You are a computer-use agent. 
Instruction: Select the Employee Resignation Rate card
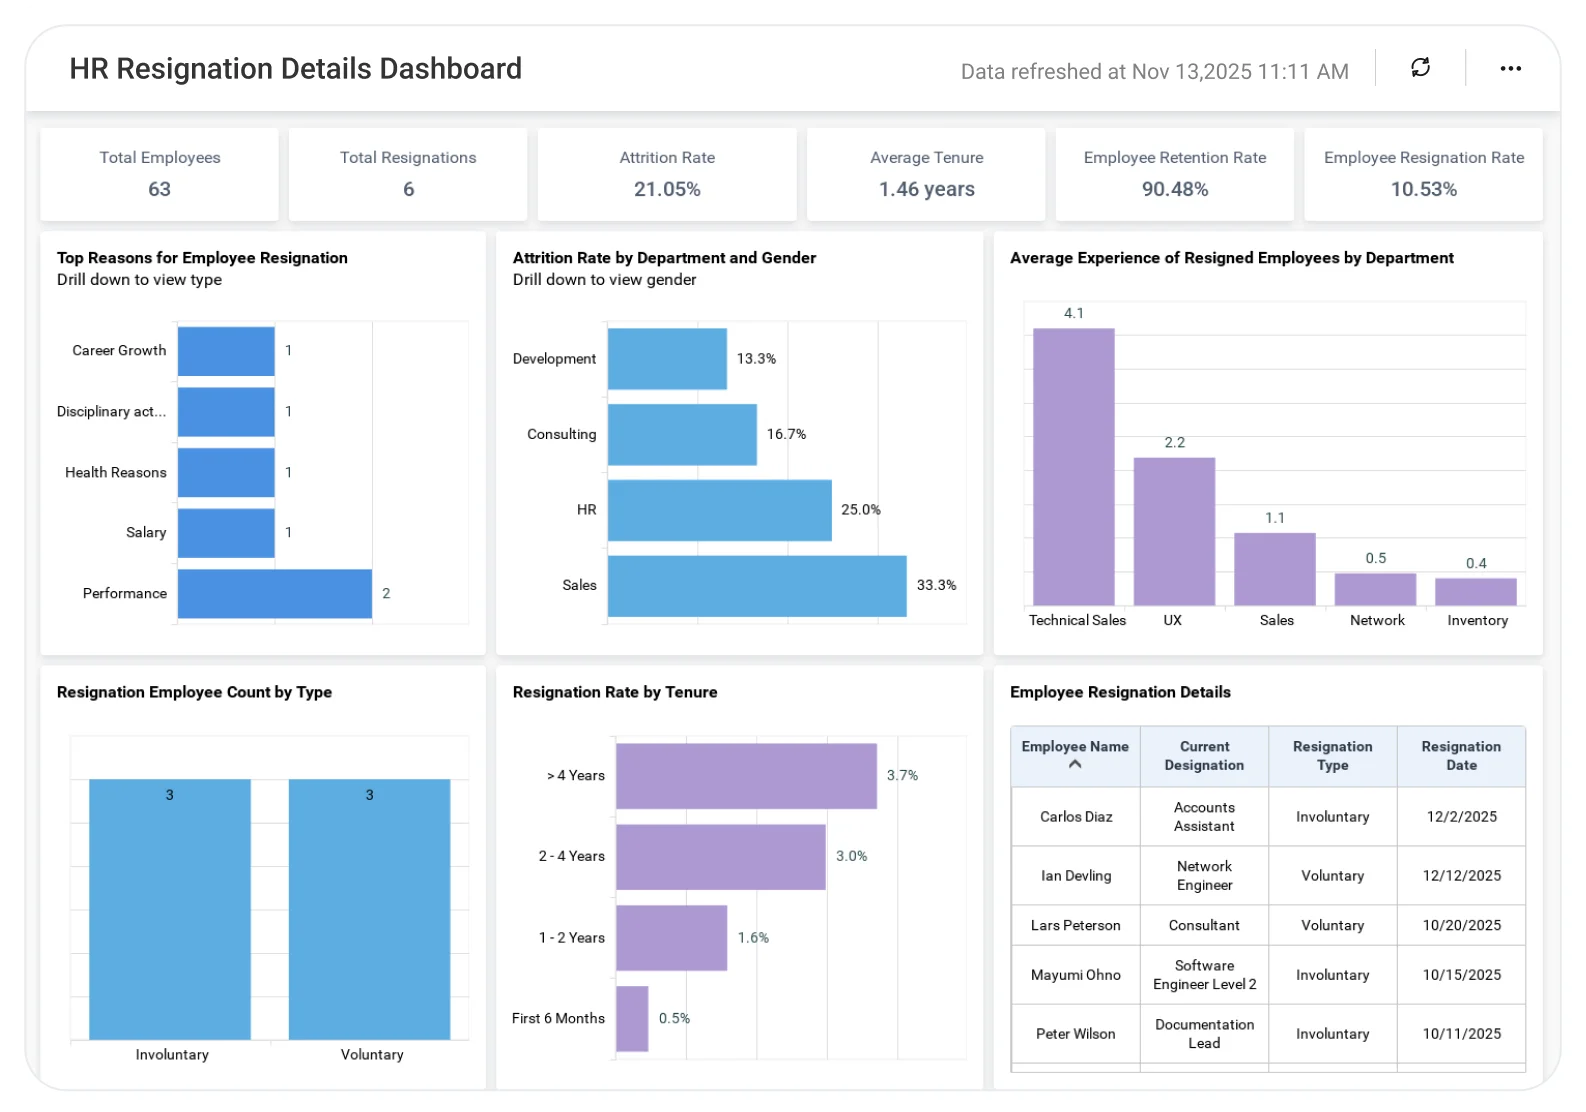click(1424, 174)
